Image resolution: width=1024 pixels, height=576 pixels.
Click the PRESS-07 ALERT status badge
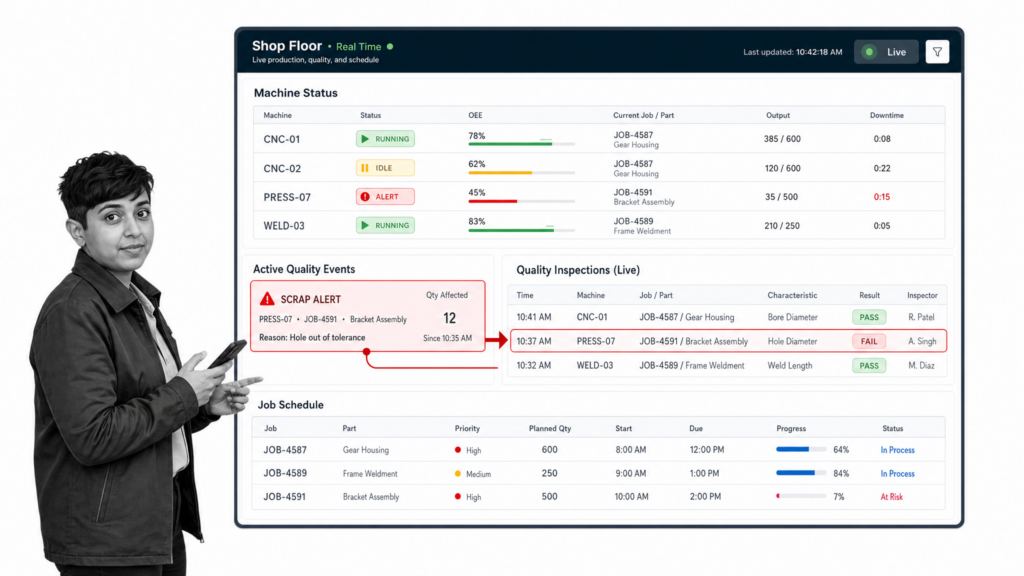click(x=385, y=197)
